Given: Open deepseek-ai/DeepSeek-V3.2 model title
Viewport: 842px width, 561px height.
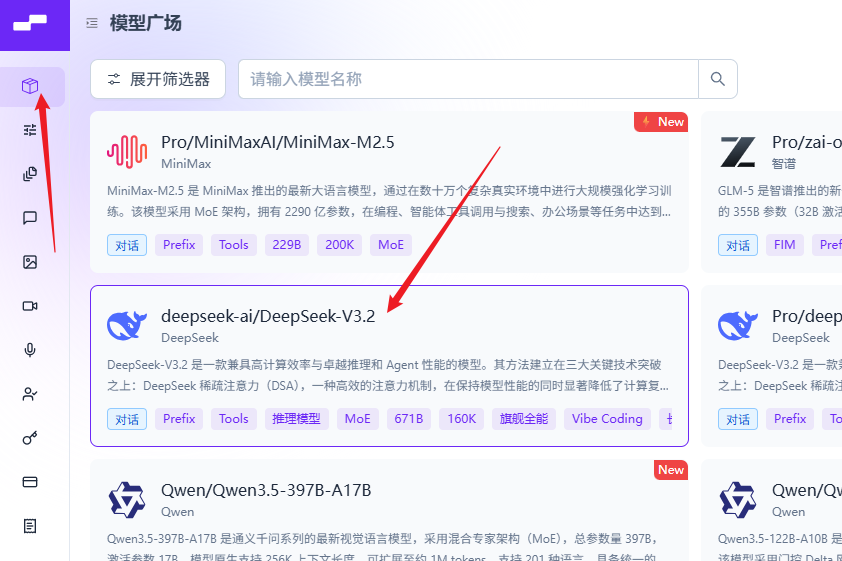Looking at the screenshot, I should tap(268, 316).
